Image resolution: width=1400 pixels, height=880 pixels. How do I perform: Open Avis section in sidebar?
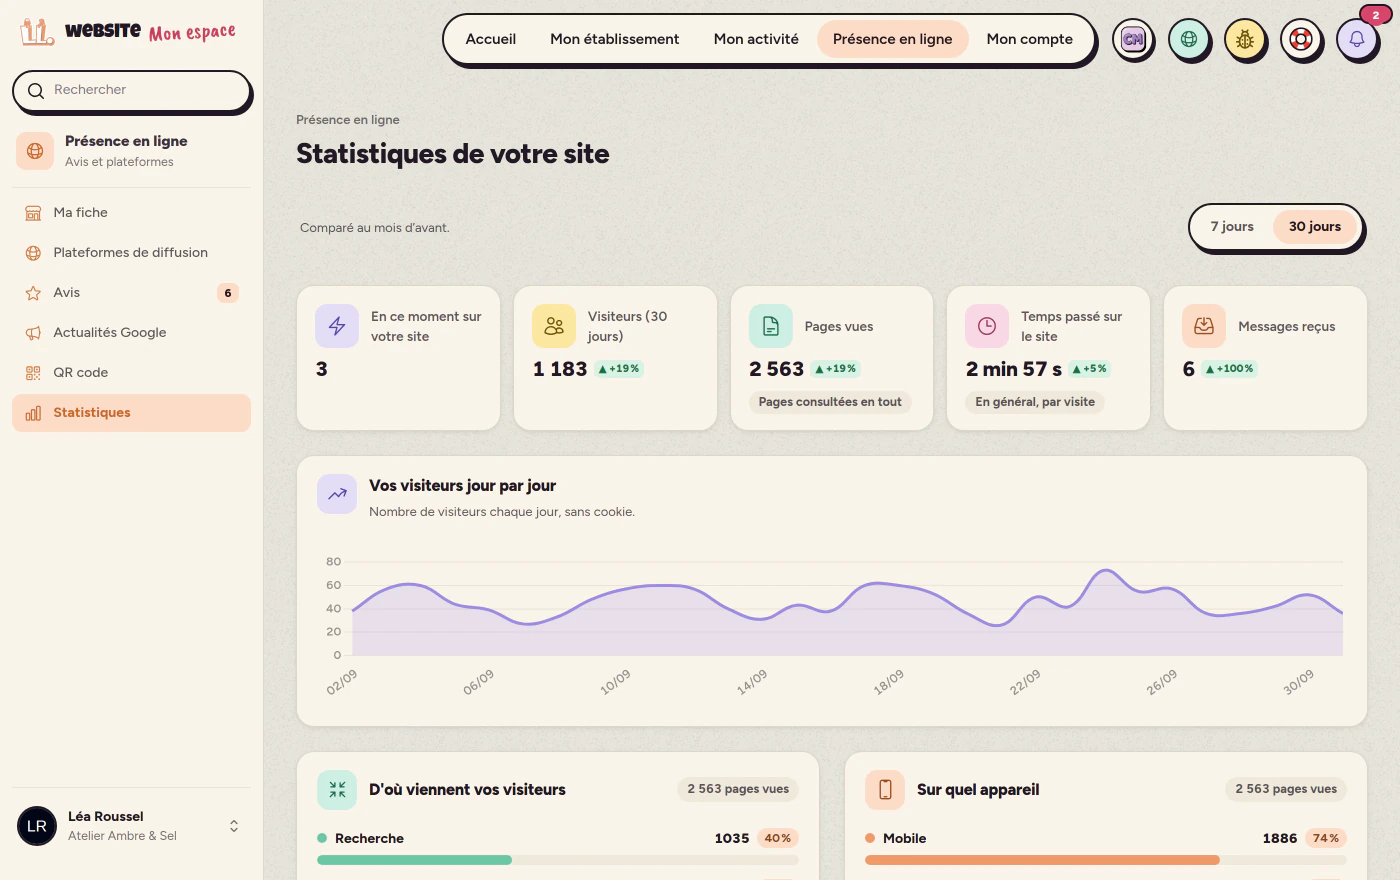point(131,293)
